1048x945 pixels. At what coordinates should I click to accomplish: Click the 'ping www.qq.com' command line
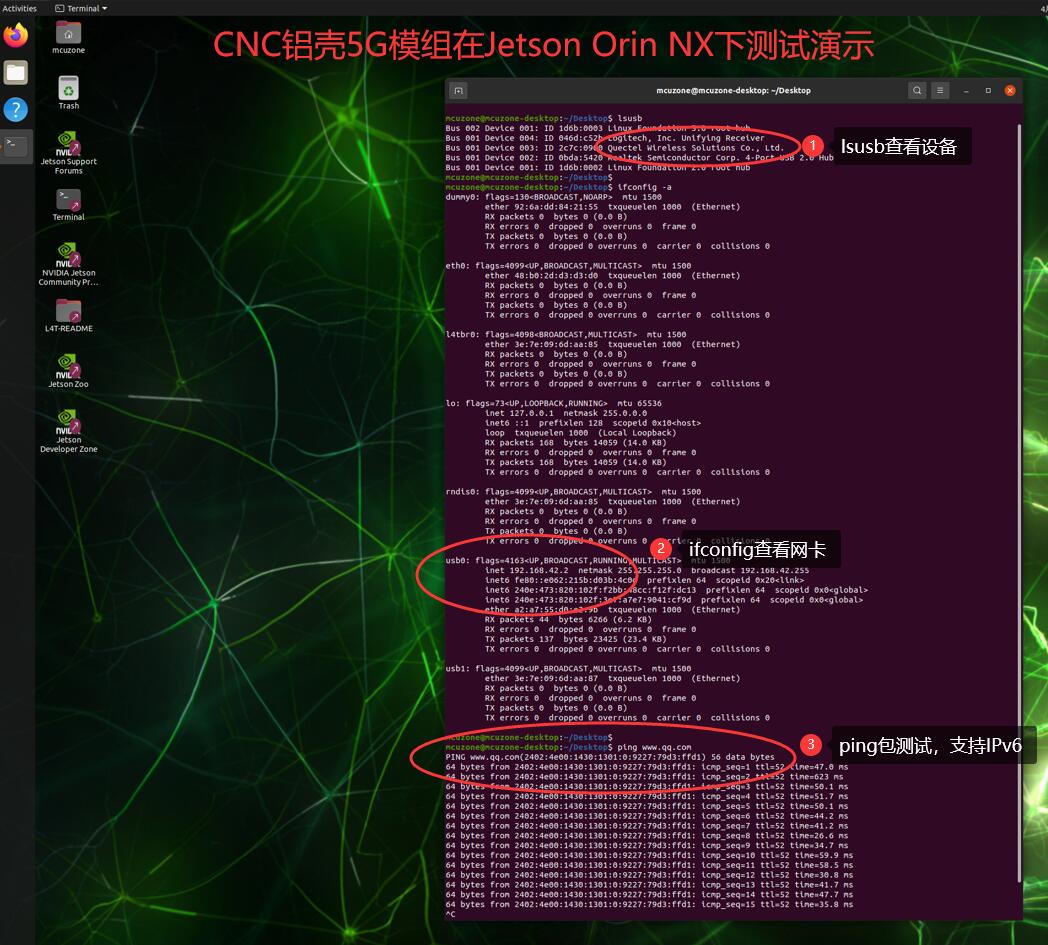[x=568, y=747]
